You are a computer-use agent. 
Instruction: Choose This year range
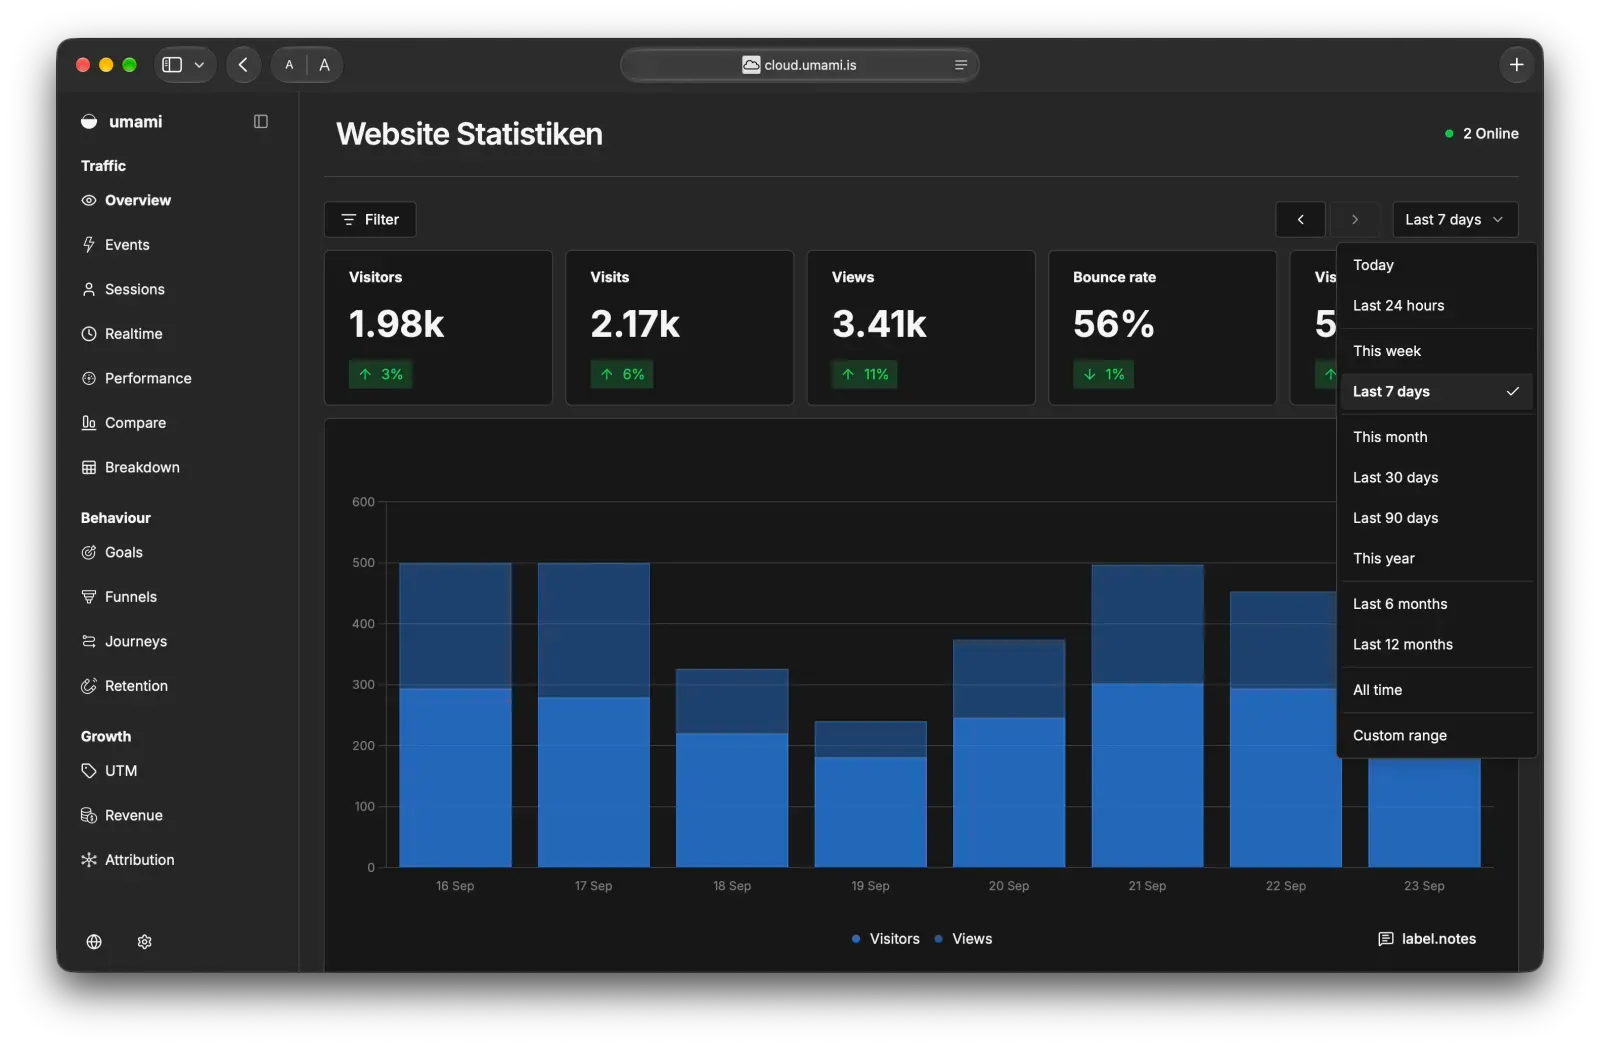click(x=1436, y=559)
